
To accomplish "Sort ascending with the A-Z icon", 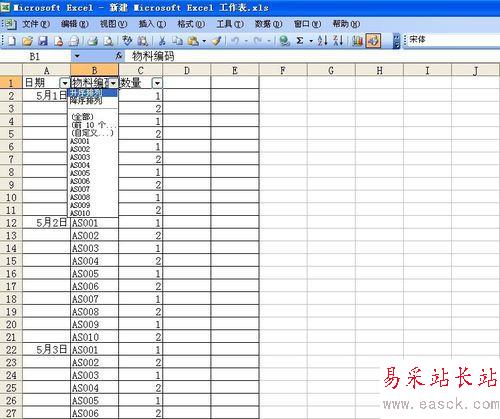I will click(323, 41).
